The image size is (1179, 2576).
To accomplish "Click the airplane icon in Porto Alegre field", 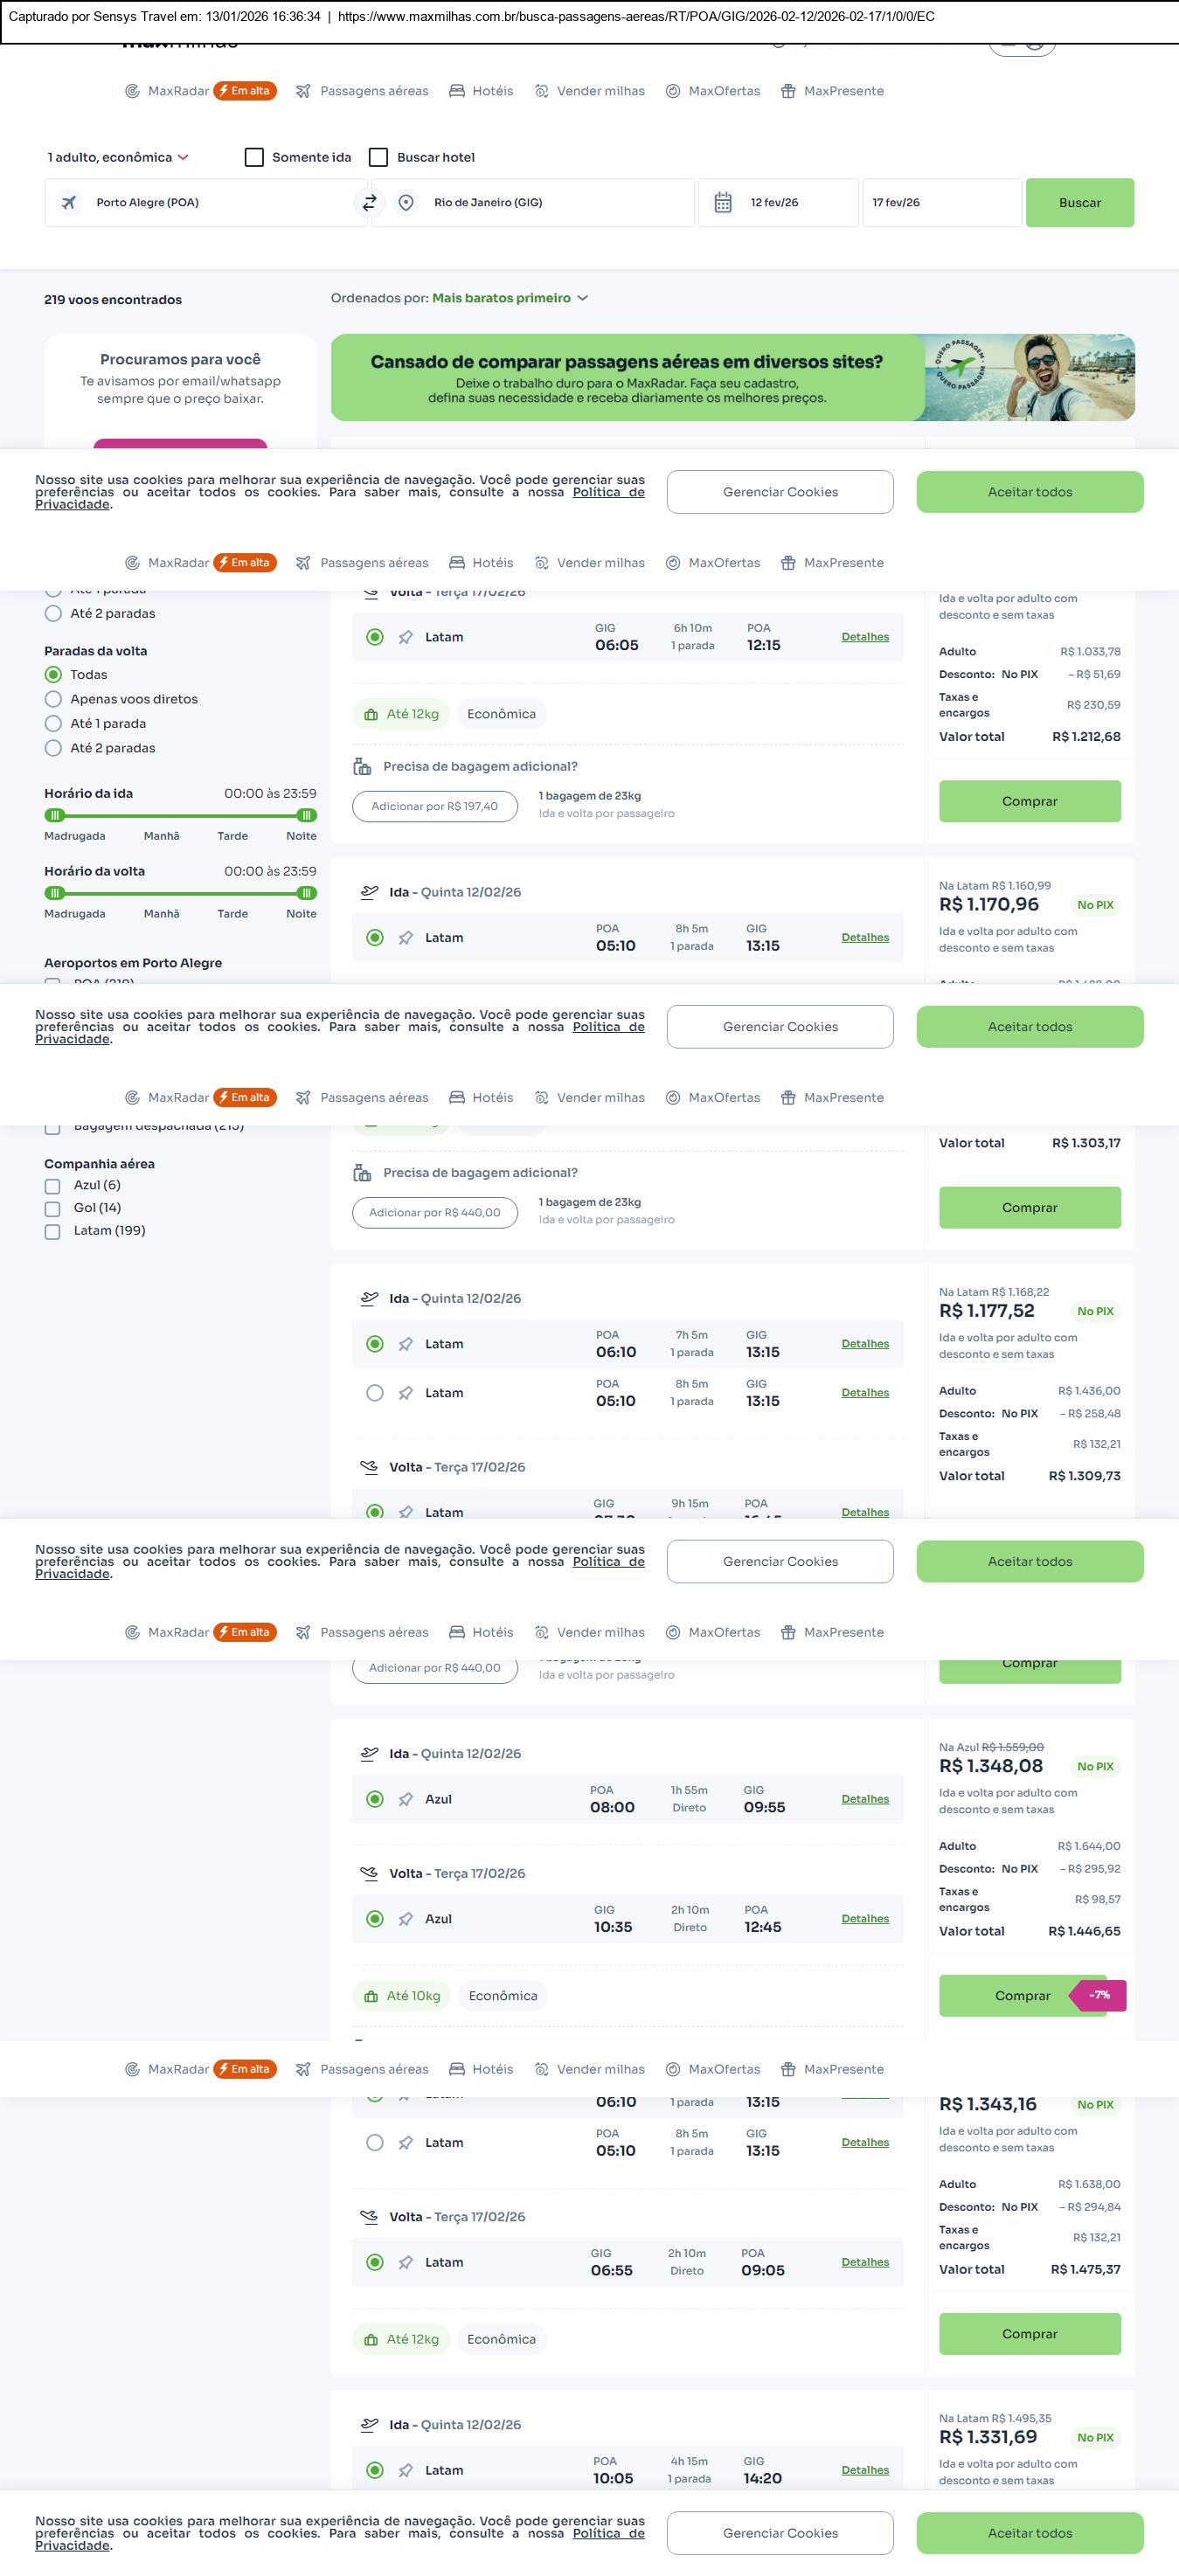I will tap(69, 203).
